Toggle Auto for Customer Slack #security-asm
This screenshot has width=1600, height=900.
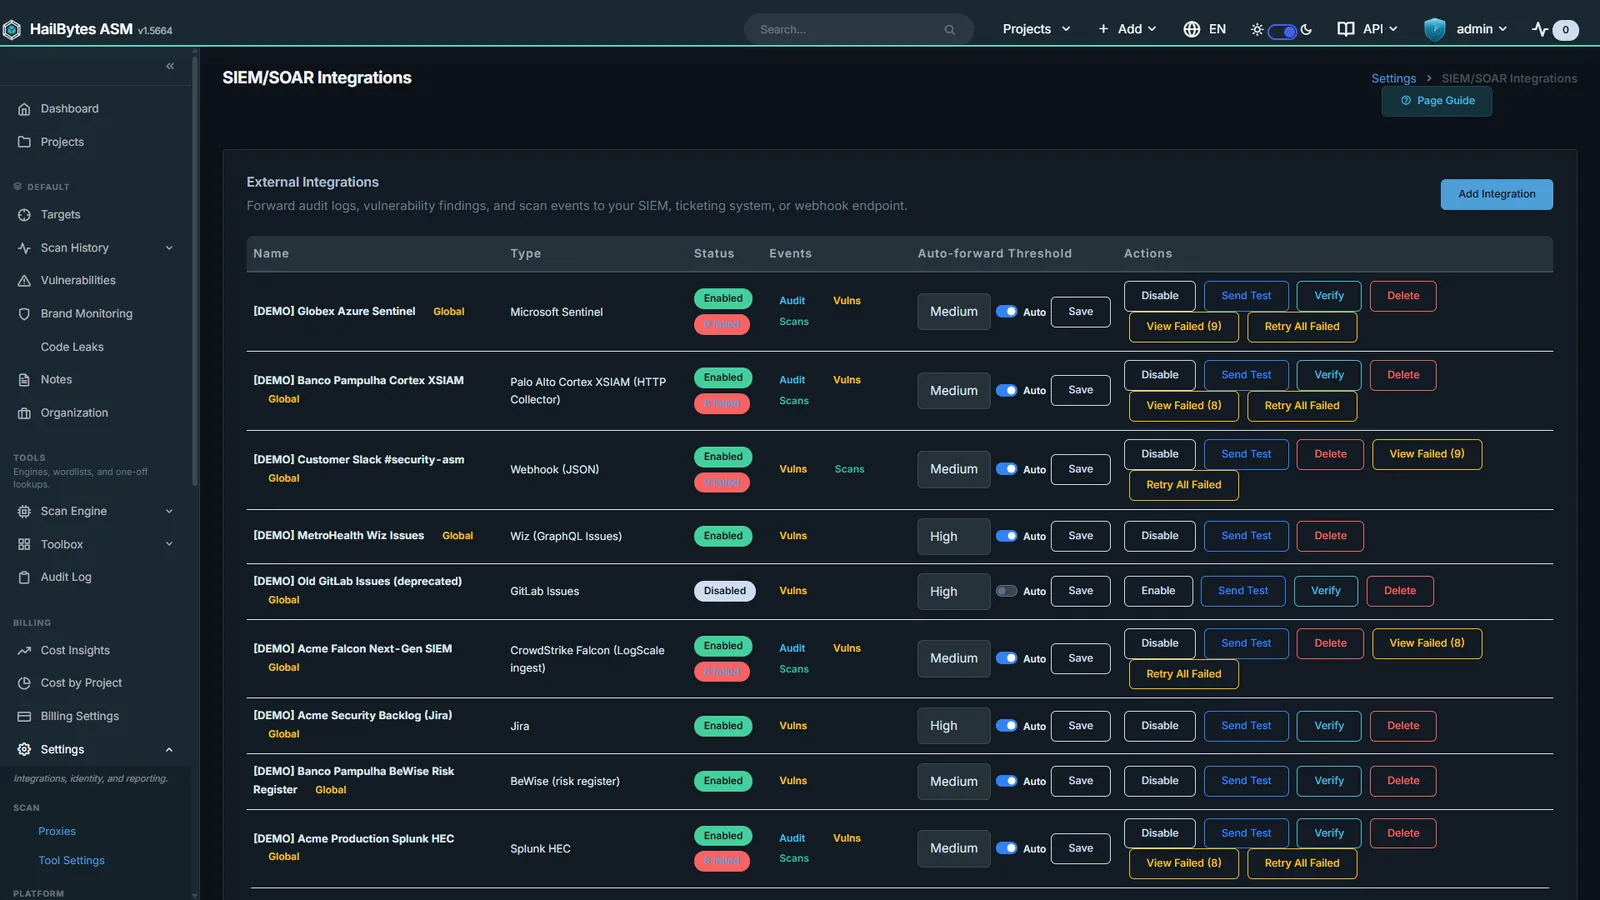[x=1006, y=469]
